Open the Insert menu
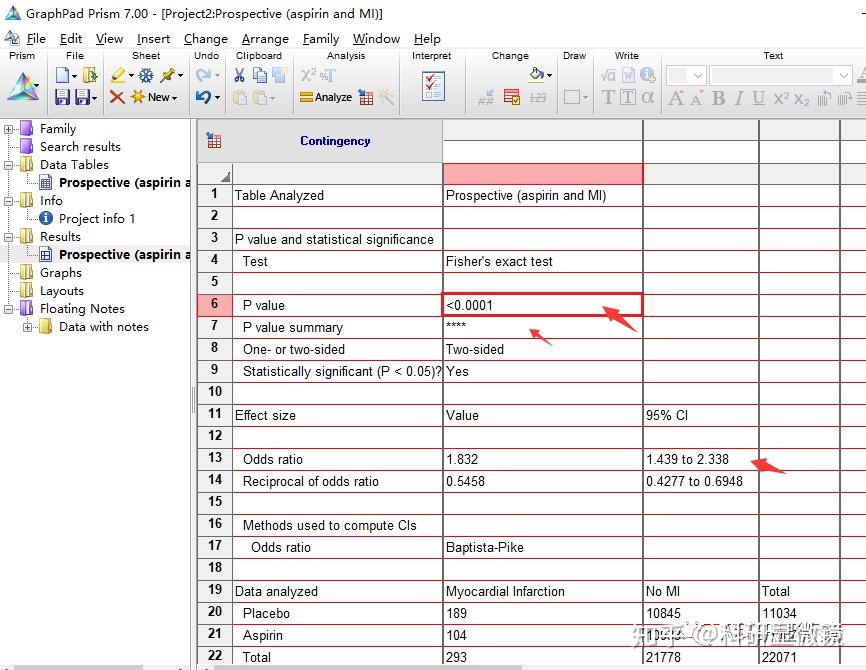Viewport: 866px width, 670px height. [153, 39]
